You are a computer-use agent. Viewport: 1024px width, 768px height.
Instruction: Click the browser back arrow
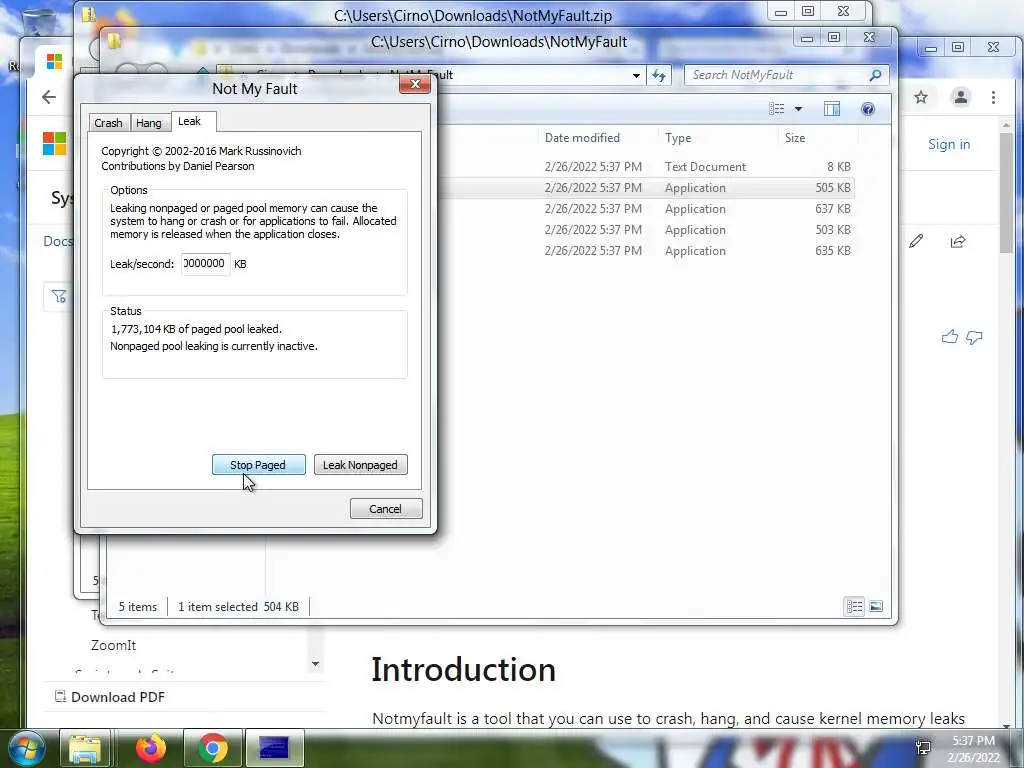[x=49, y=97]
